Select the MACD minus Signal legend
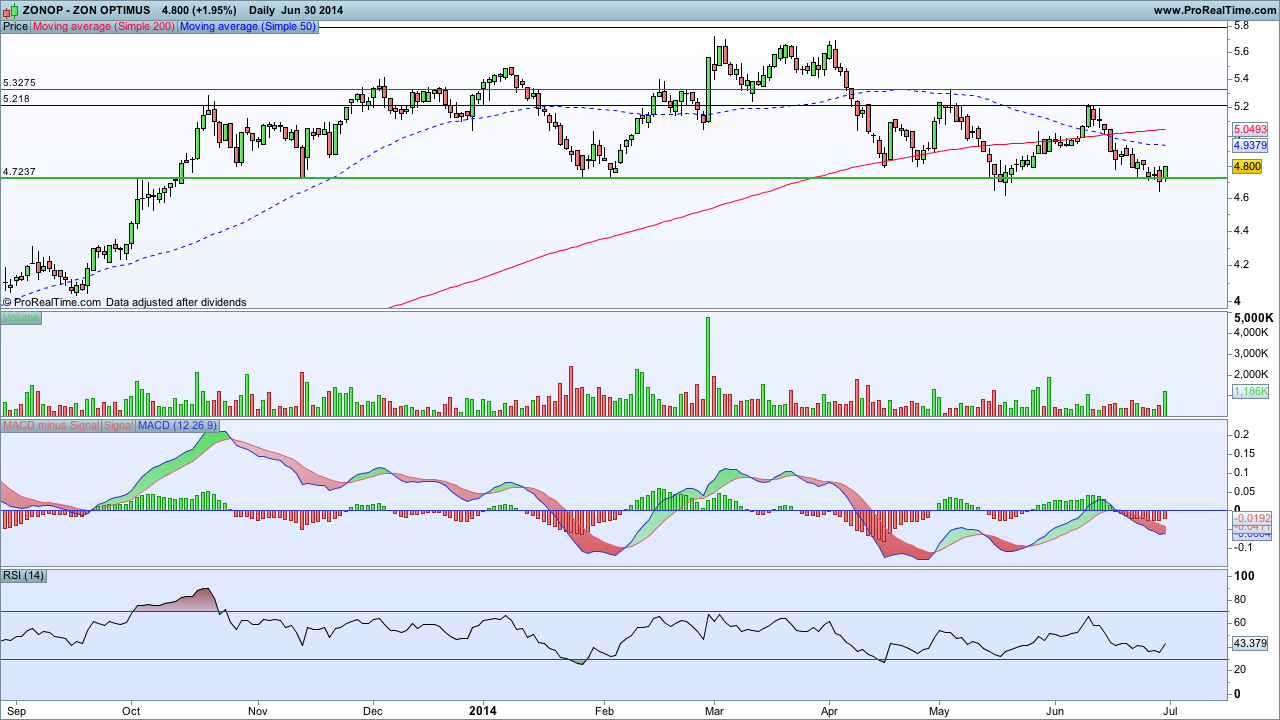The image size is (1280, 720). point(51,426)
